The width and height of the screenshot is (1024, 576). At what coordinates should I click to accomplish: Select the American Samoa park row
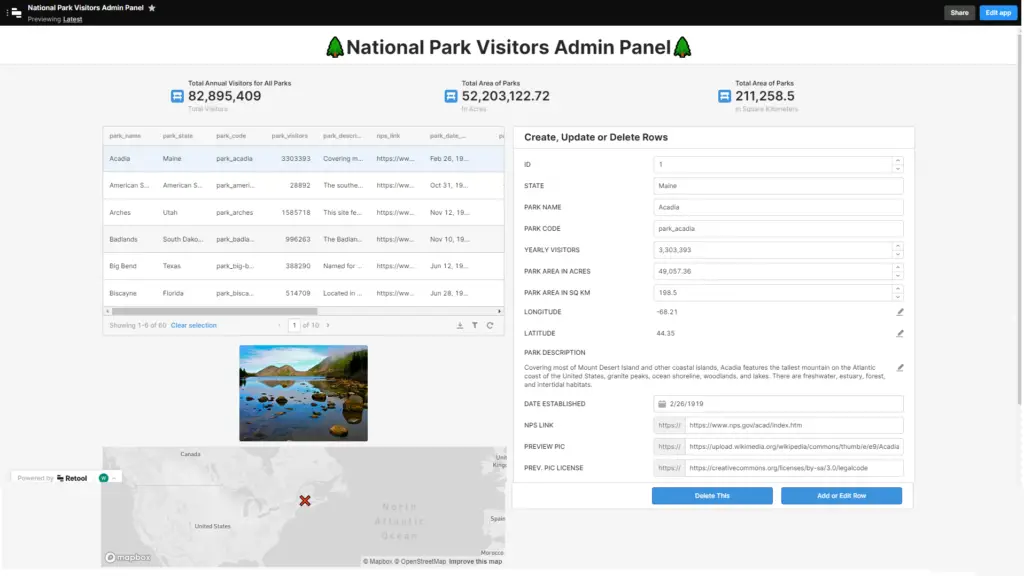coord(304,185)
